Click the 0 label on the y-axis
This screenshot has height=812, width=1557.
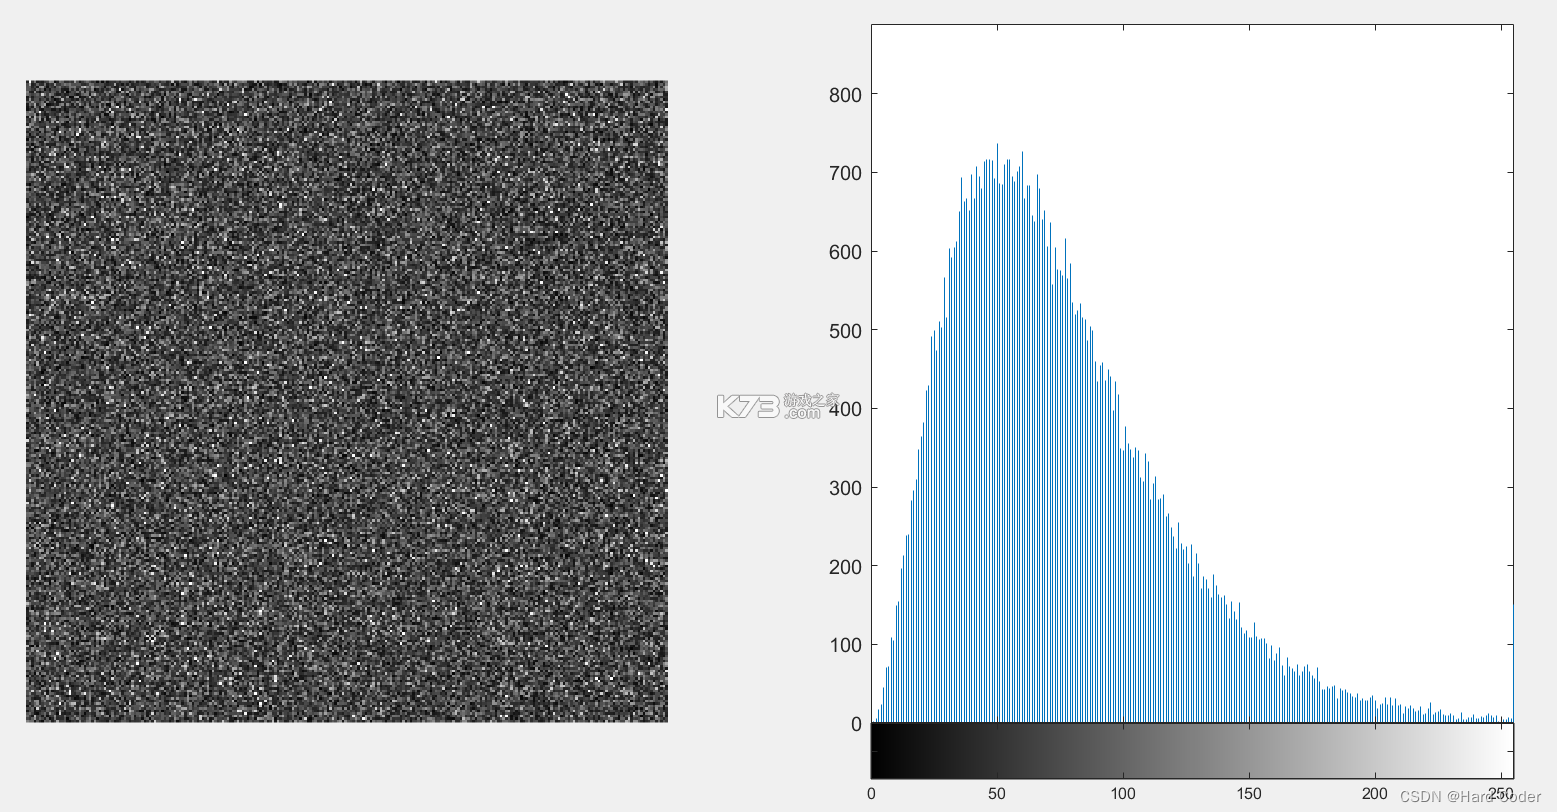pyautogui.click(x=856, y=724)
